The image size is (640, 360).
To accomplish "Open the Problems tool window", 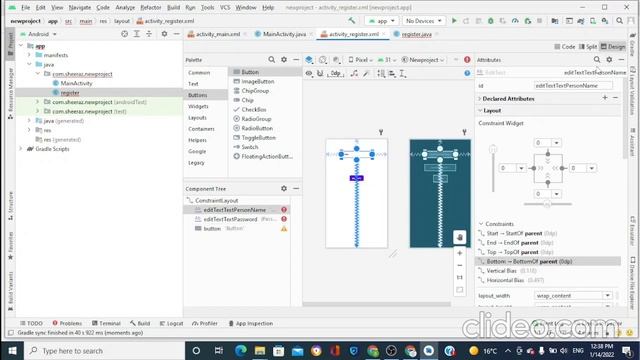I will 67,323.
